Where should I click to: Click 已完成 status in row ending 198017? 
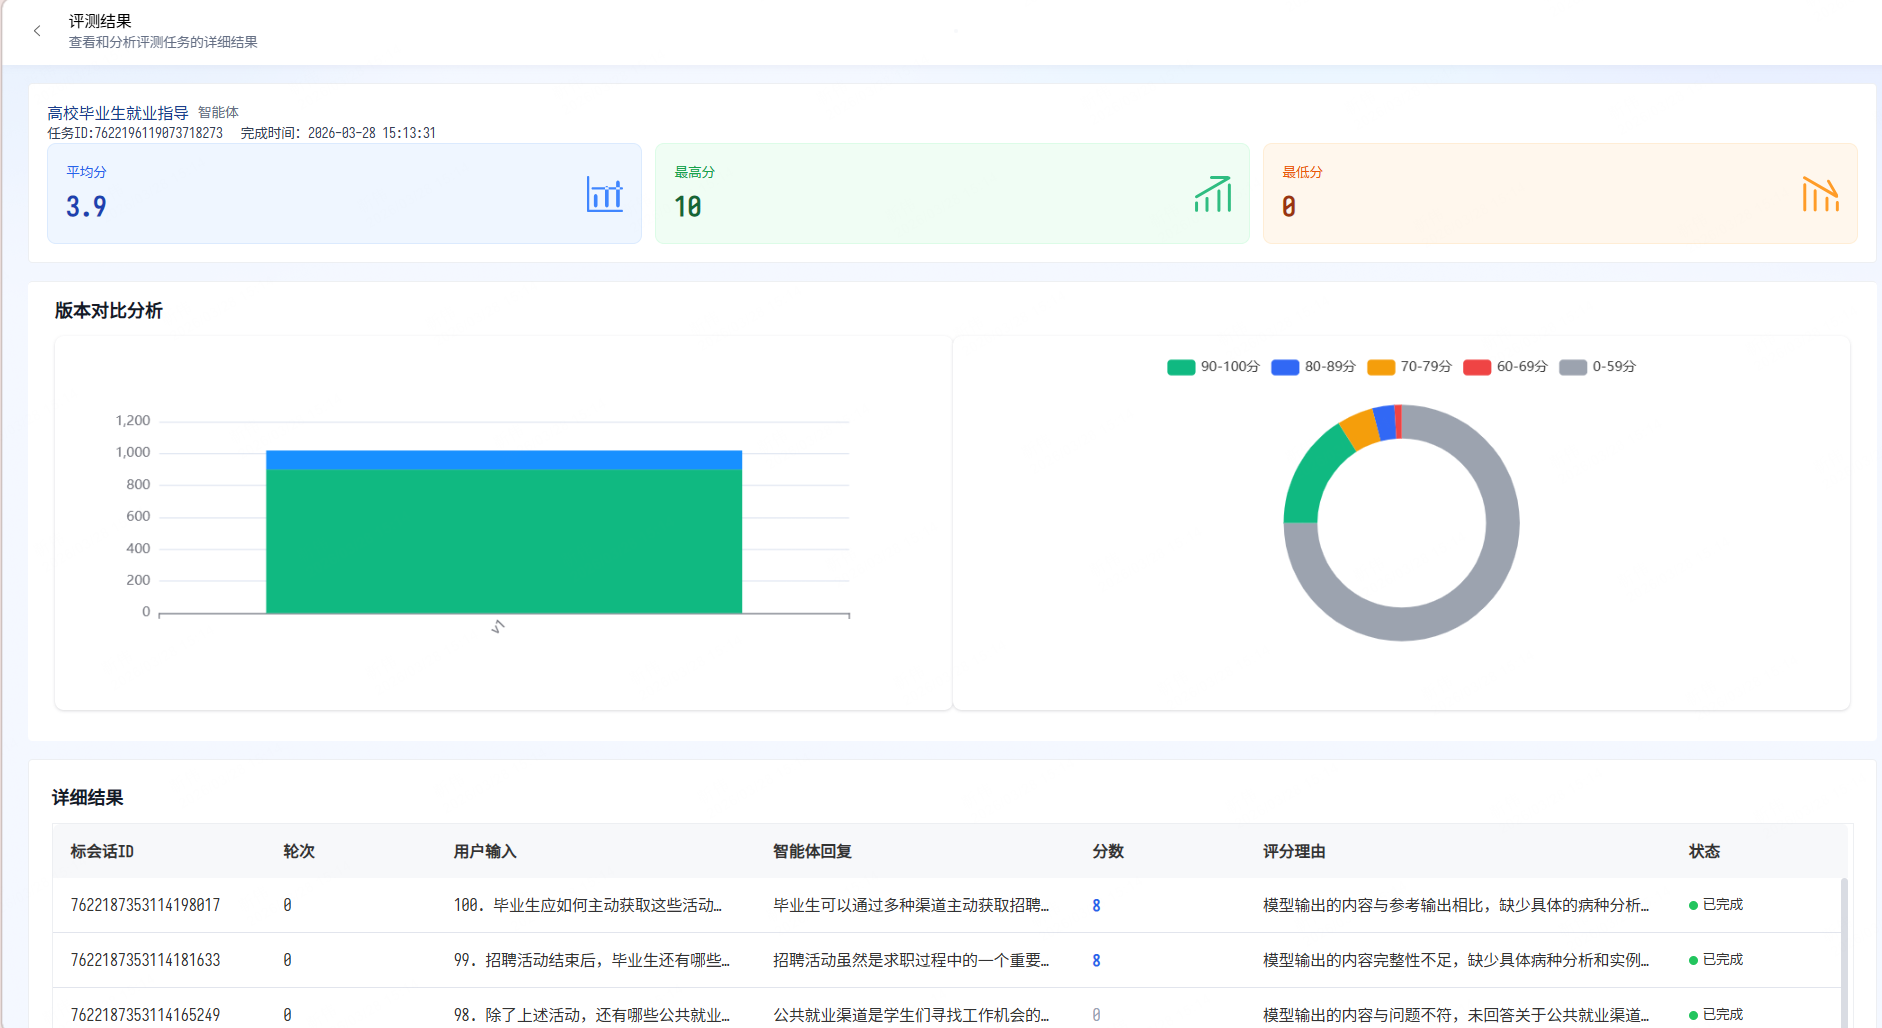pyautogui.click(x=1716, y=904)
